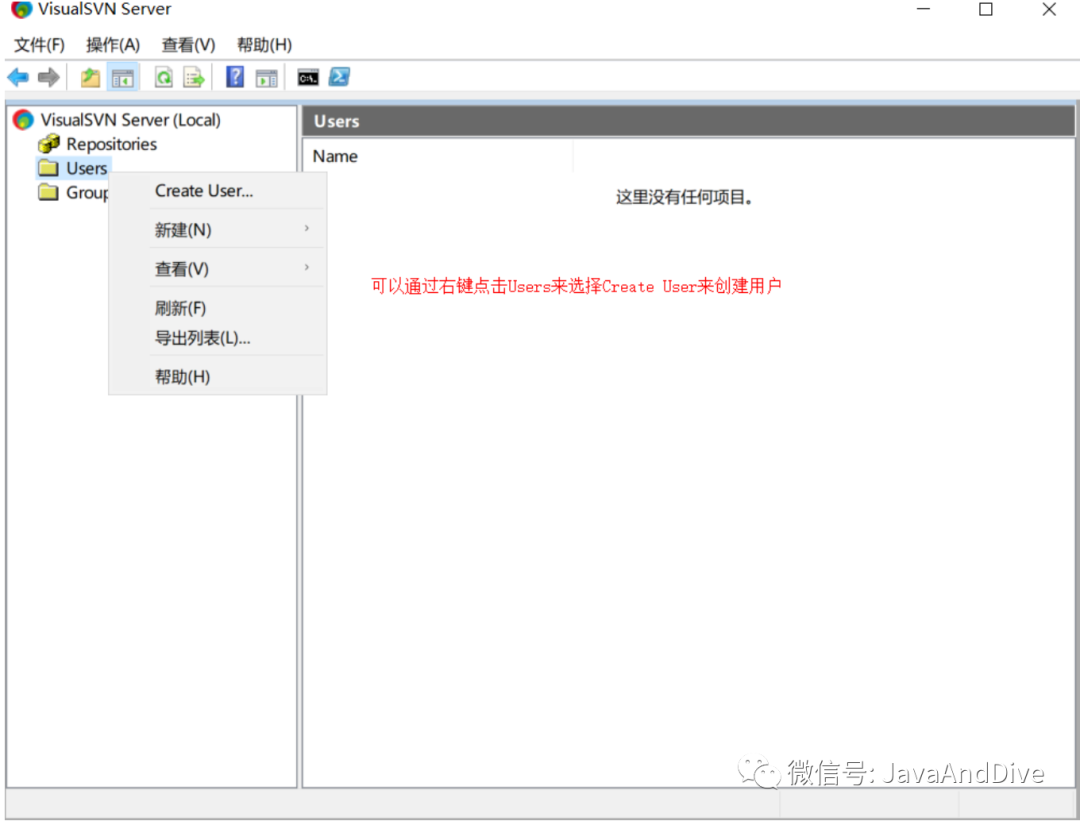Choose Create User... from context menu

coord(218,191)
